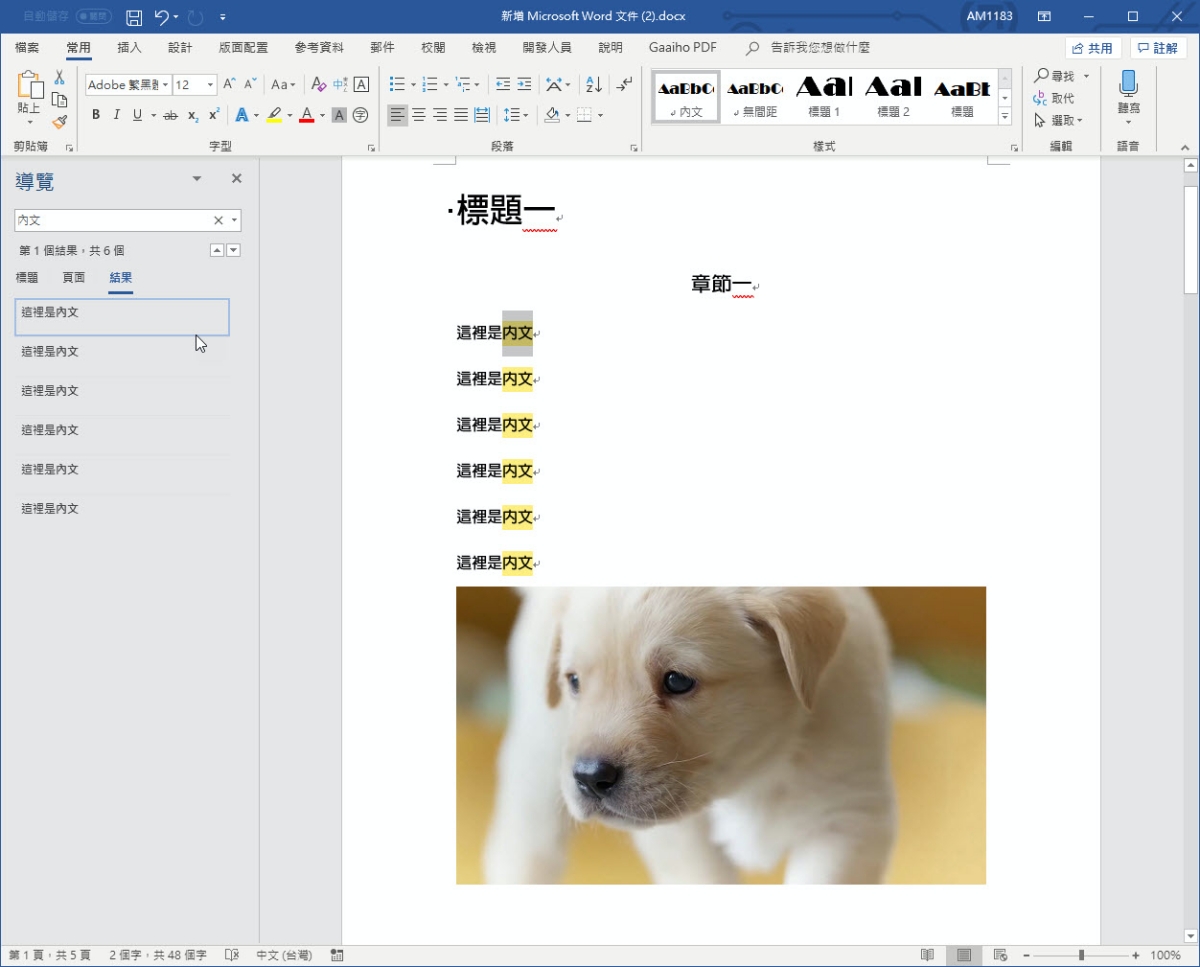Center-align the paragraph text
Image resolution: width=1200 pixels, height=967 pixels.
pyautogui.click(x=419, y=116)
